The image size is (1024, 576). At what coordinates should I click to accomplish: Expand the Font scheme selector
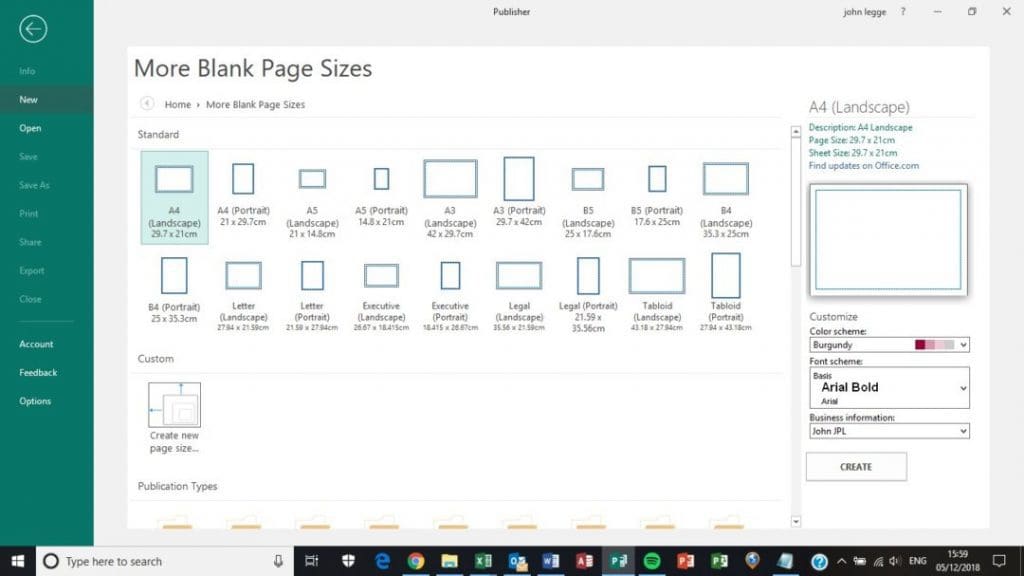[x=962, y=387]
